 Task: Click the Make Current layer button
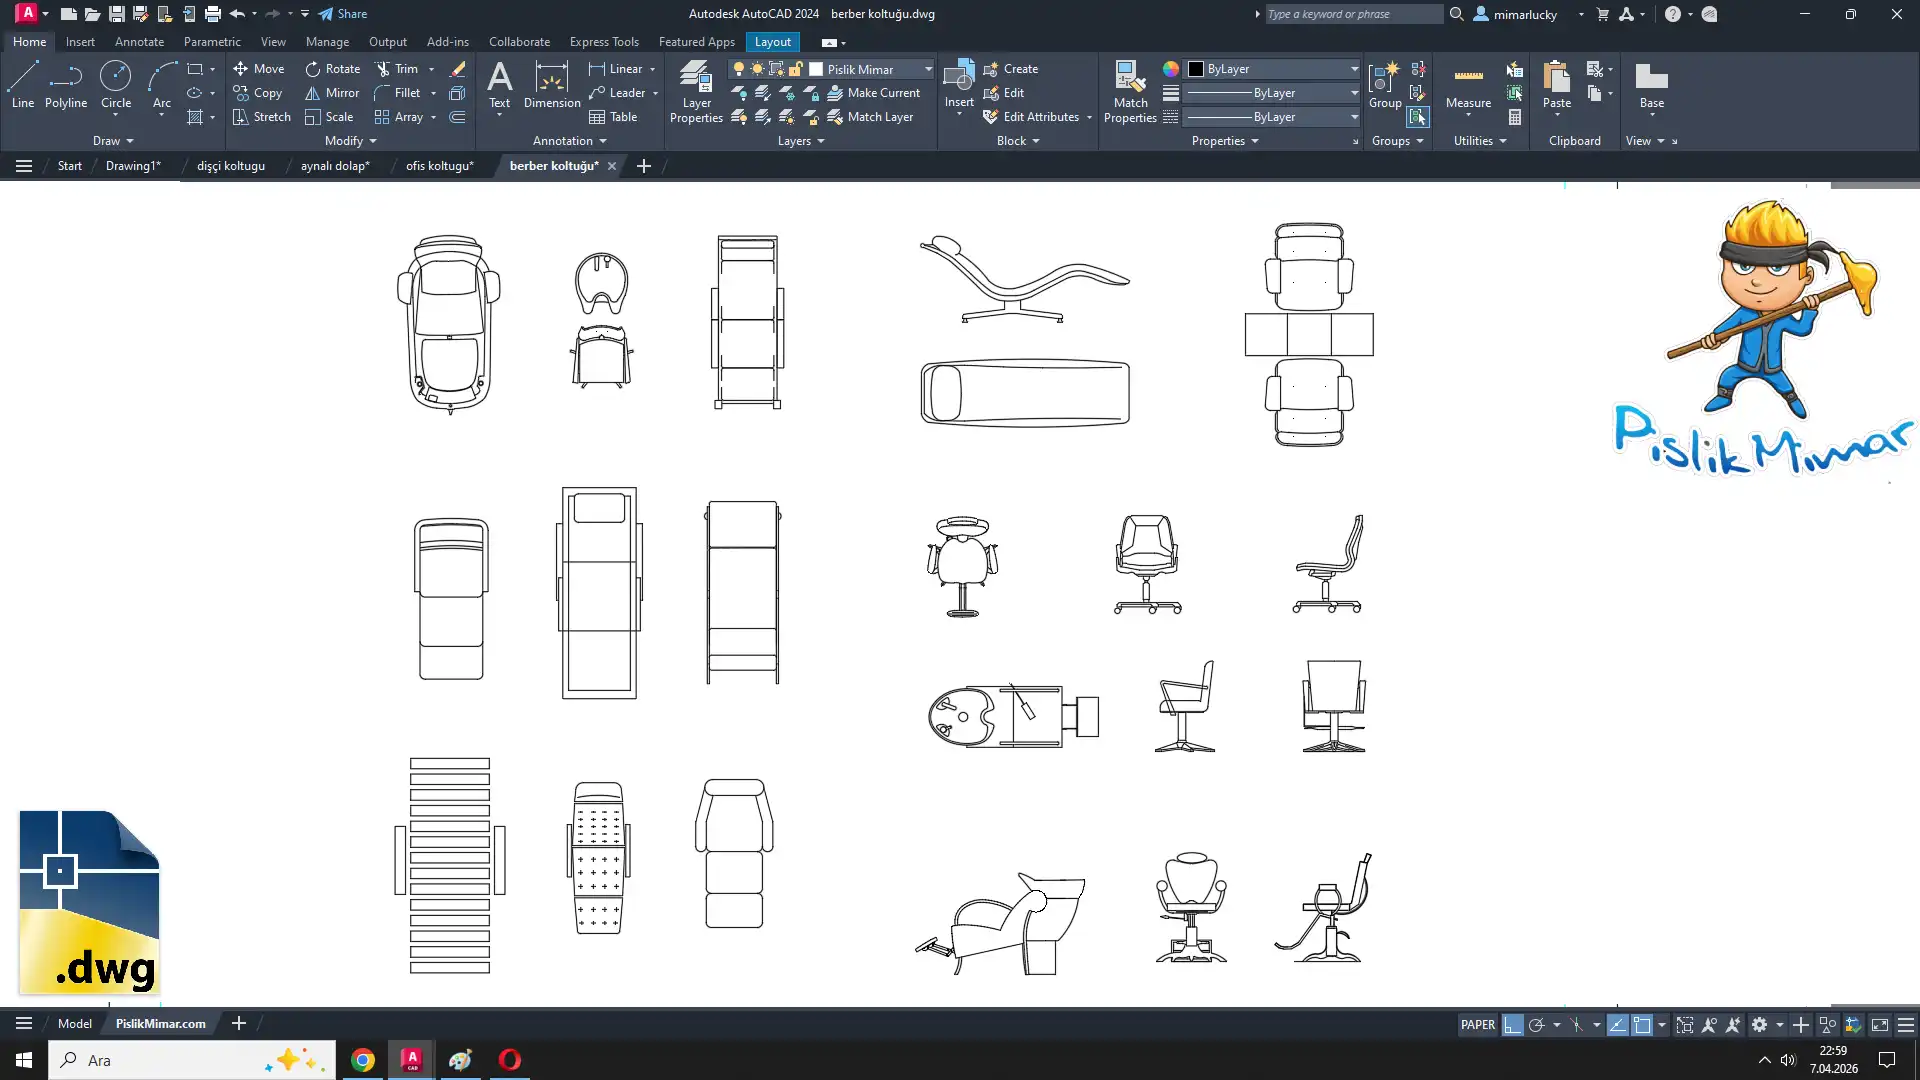874,93
